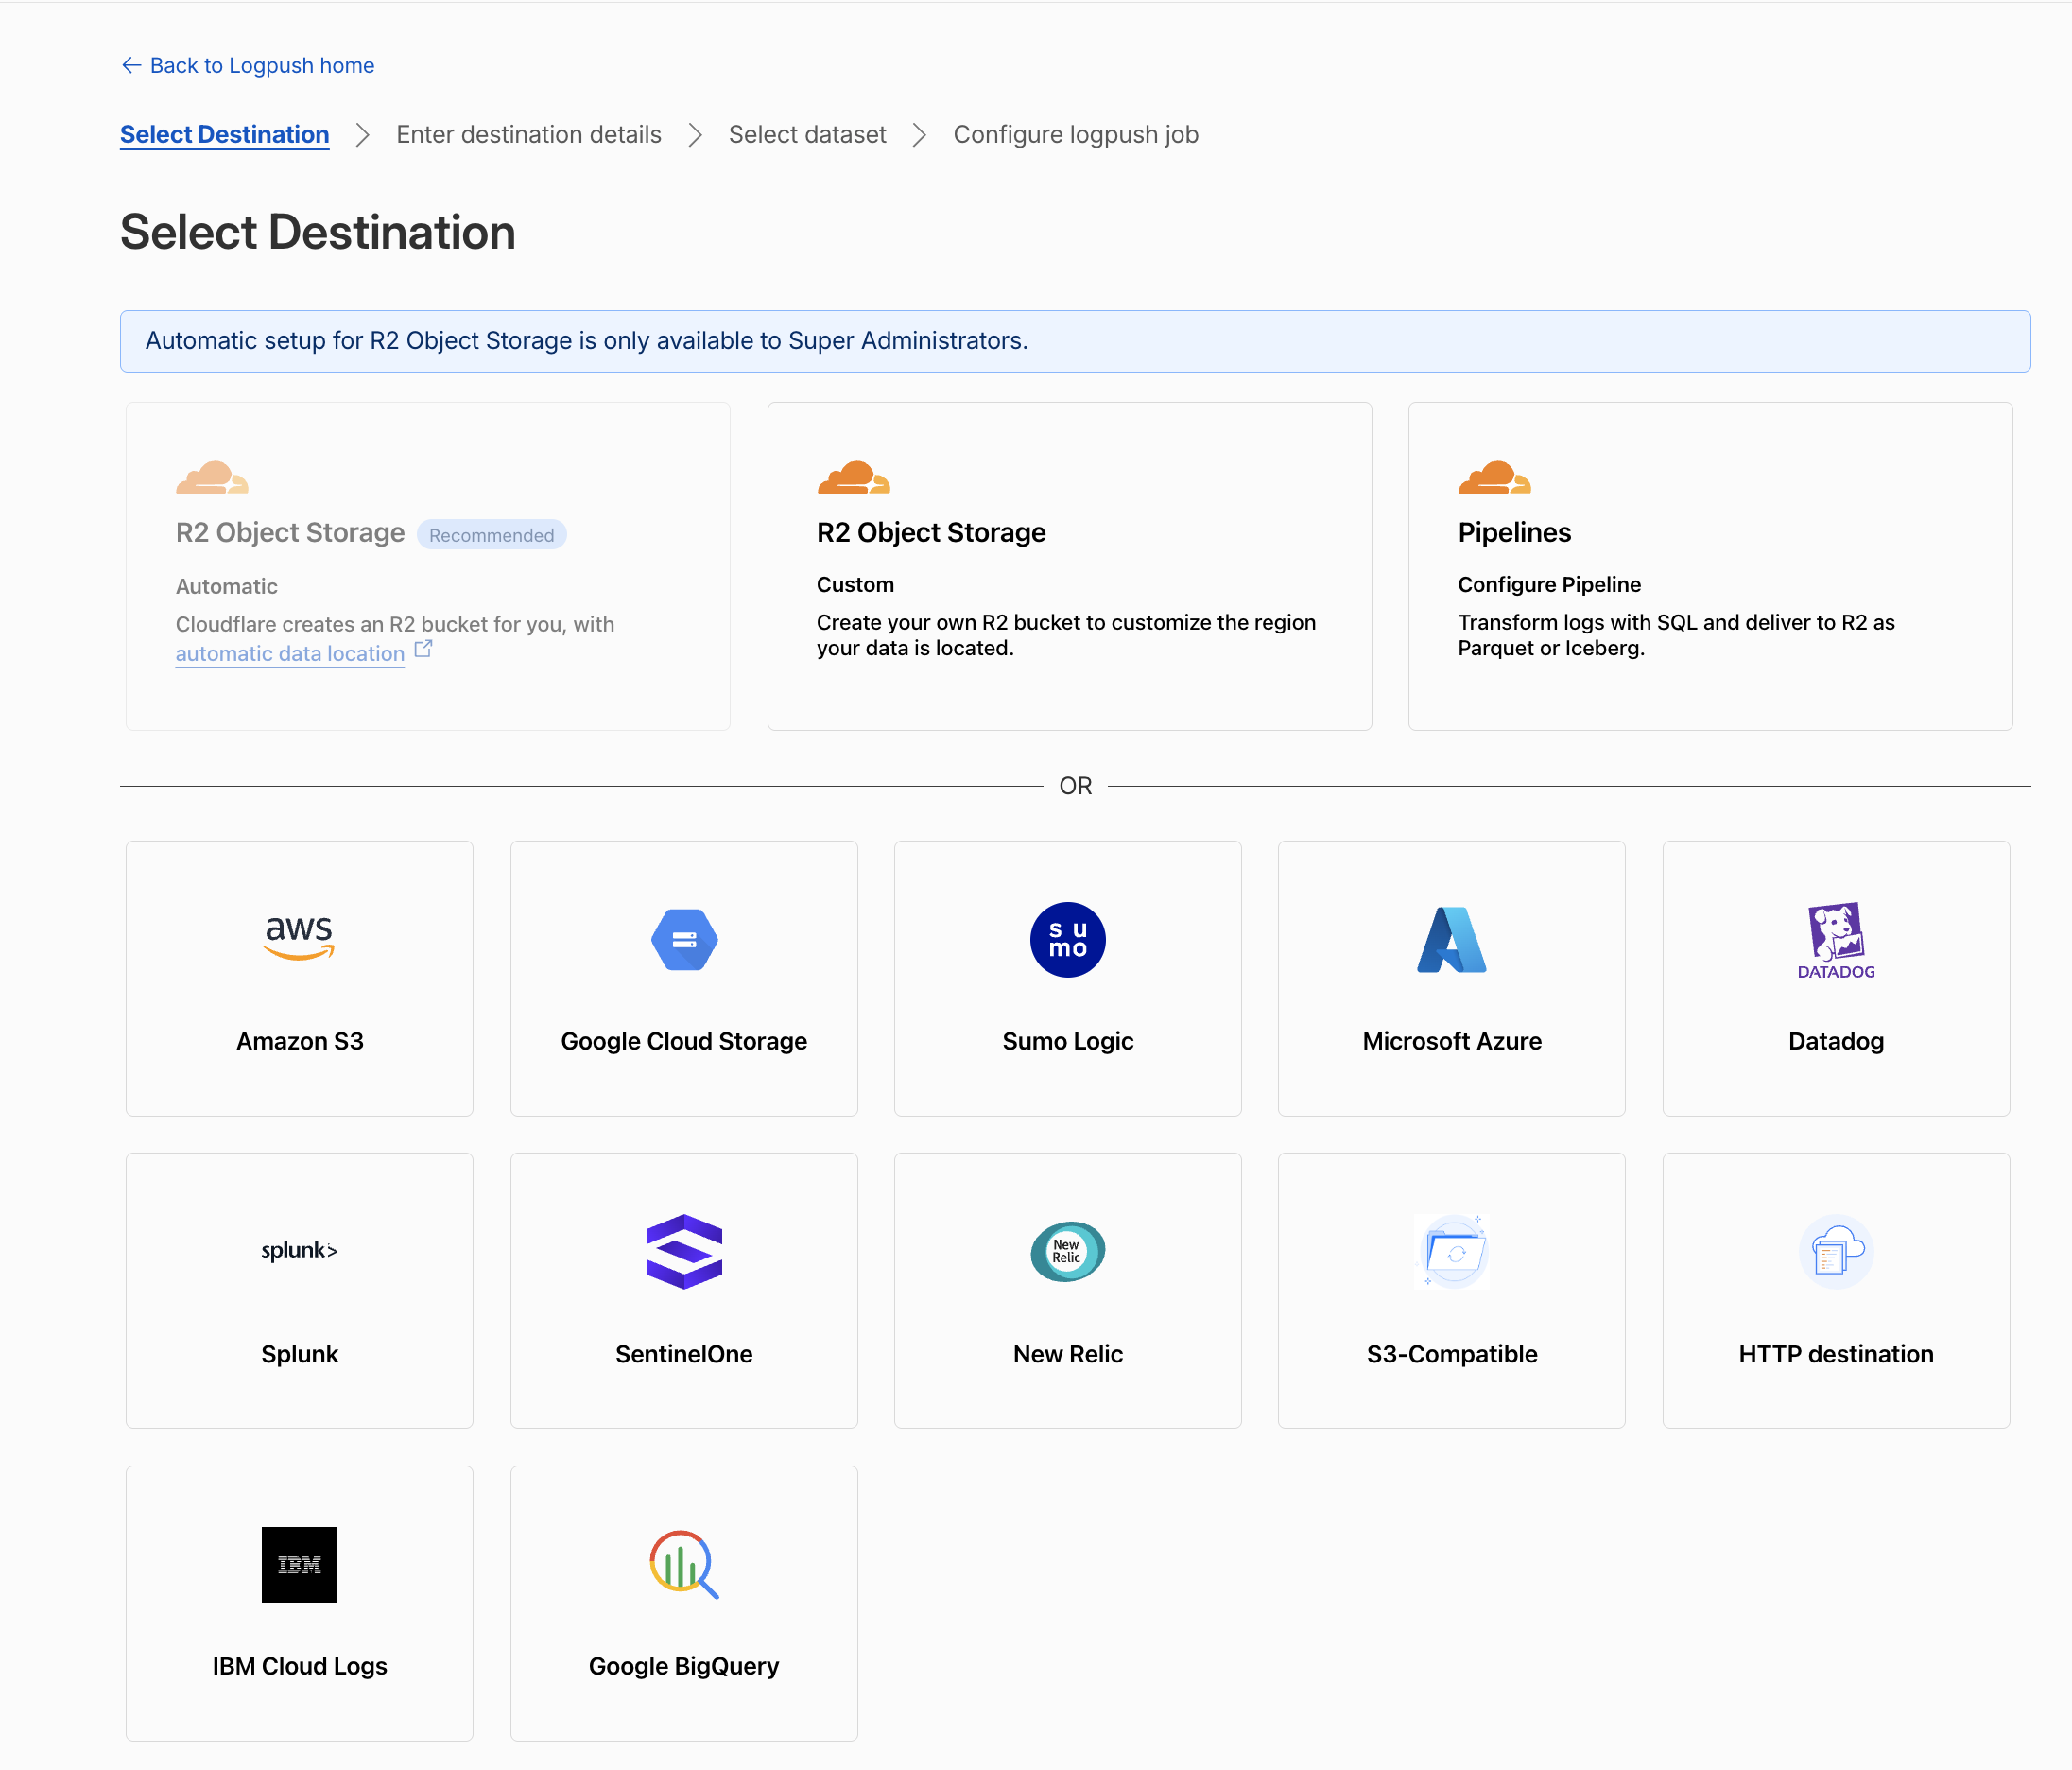
Task: Click 'Transform logs with SQL' description text
Action: 1676,635
